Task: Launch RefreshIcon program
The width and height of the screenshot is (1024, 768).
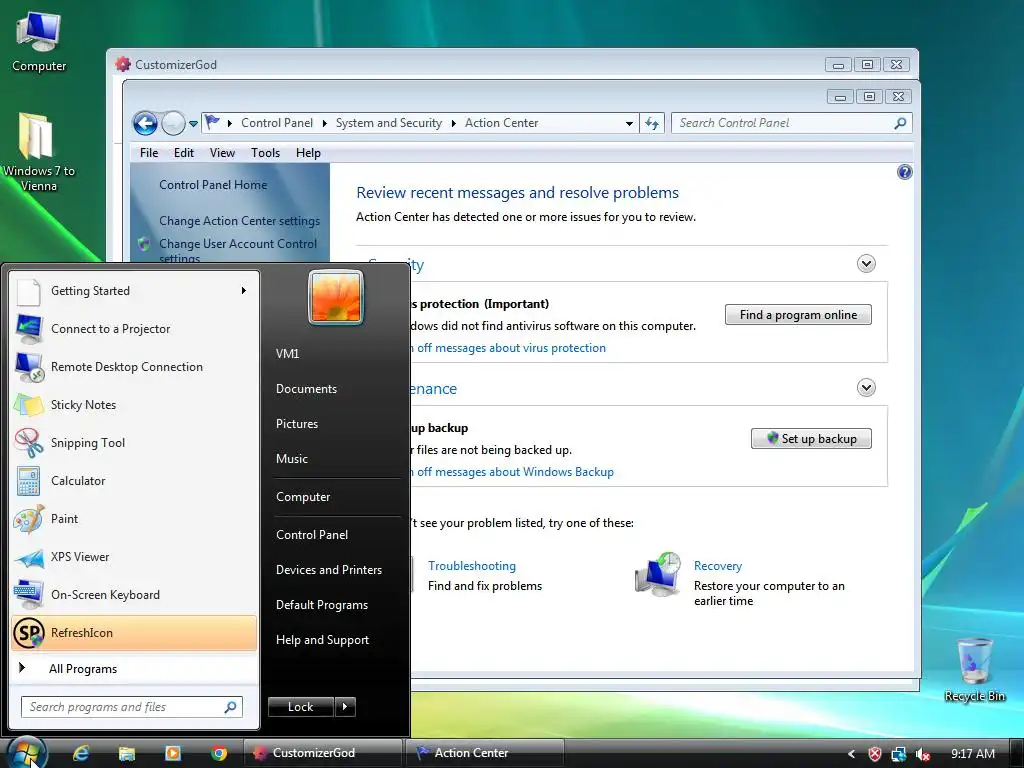Action: [134, 633]
